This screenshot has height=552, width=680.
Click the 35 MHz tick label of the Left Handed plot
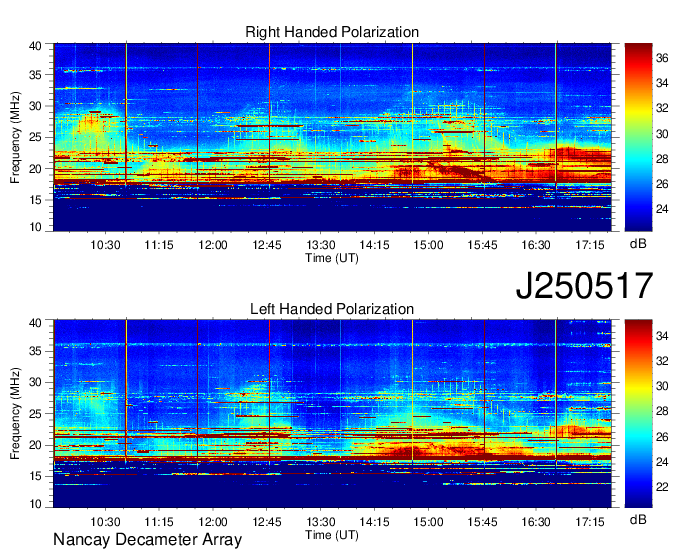coord(35,351)
